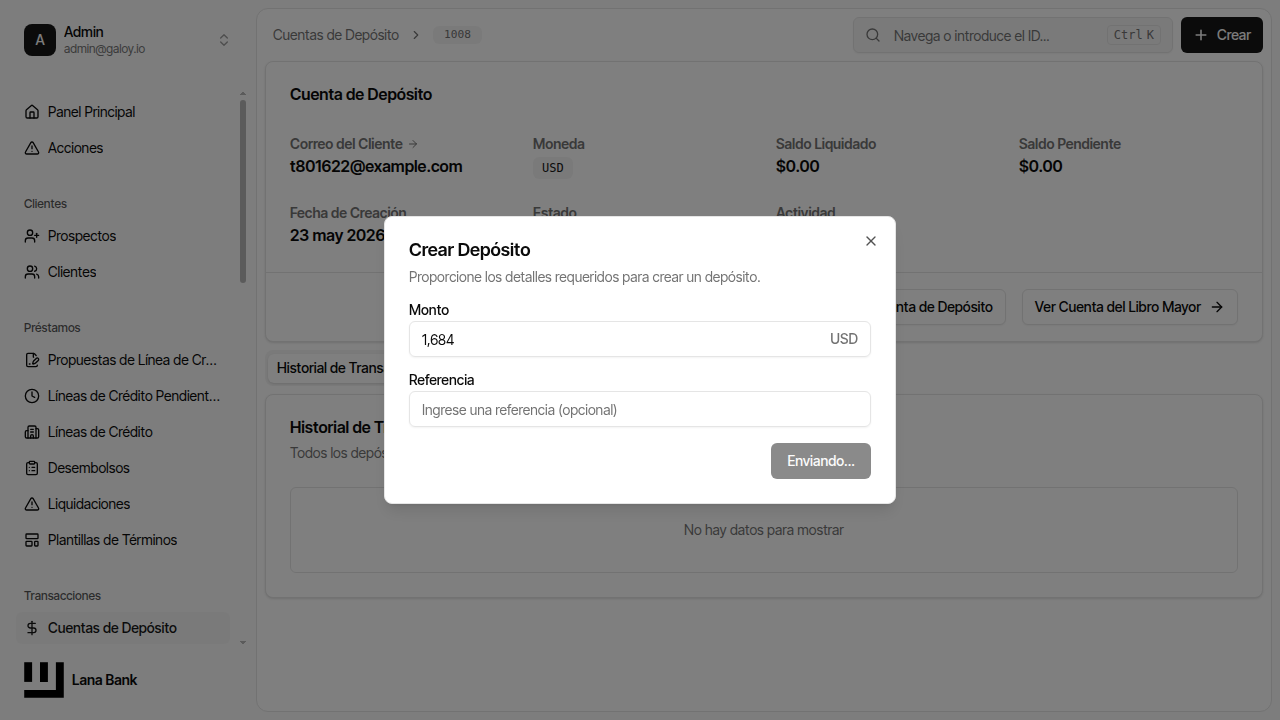Click the search box Navega o introduce el ID
The image size is (1280, 720).
coord(1013,35)
